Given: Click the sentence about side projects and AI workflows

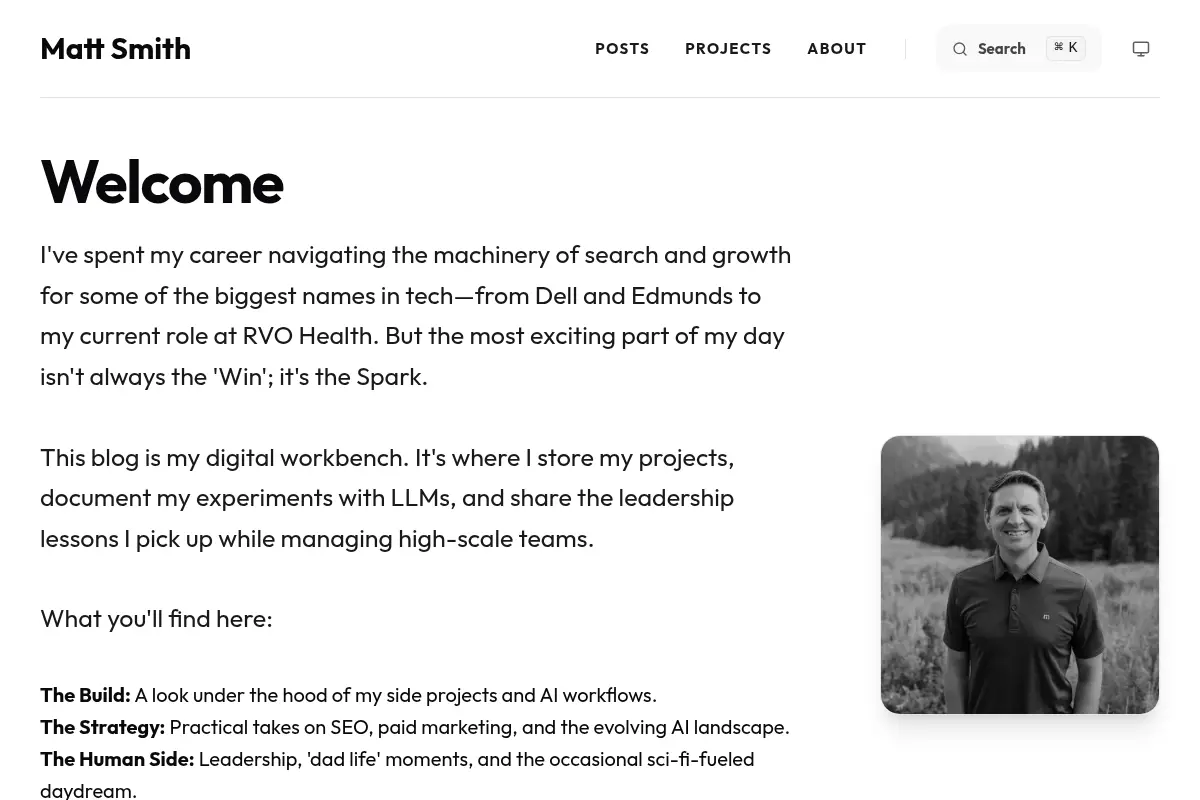Looking at the screenshot, I should [x=396, y=695].
